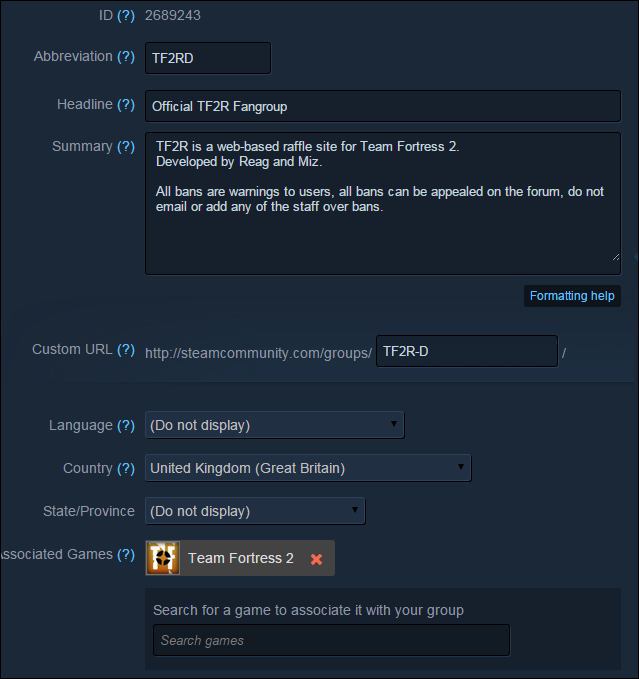Screen dimensions: 639x679
Task: Open the (?) help tooltip for Headline
Action: (126, 104)
